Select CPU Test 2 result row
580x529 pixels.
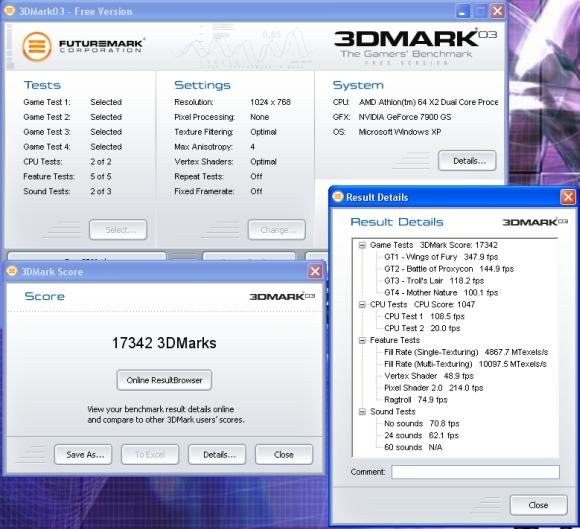(422, 328)
